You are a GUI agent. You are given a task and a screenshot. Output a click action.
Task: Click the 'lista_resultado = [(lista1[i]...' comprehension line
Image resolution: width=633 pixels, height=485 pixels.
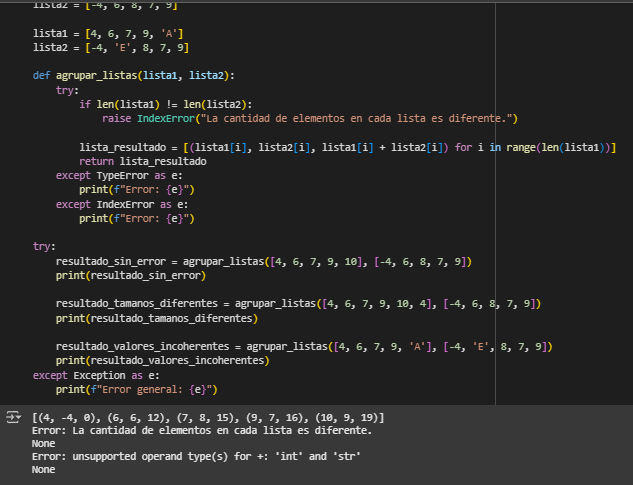click(348, 147)
